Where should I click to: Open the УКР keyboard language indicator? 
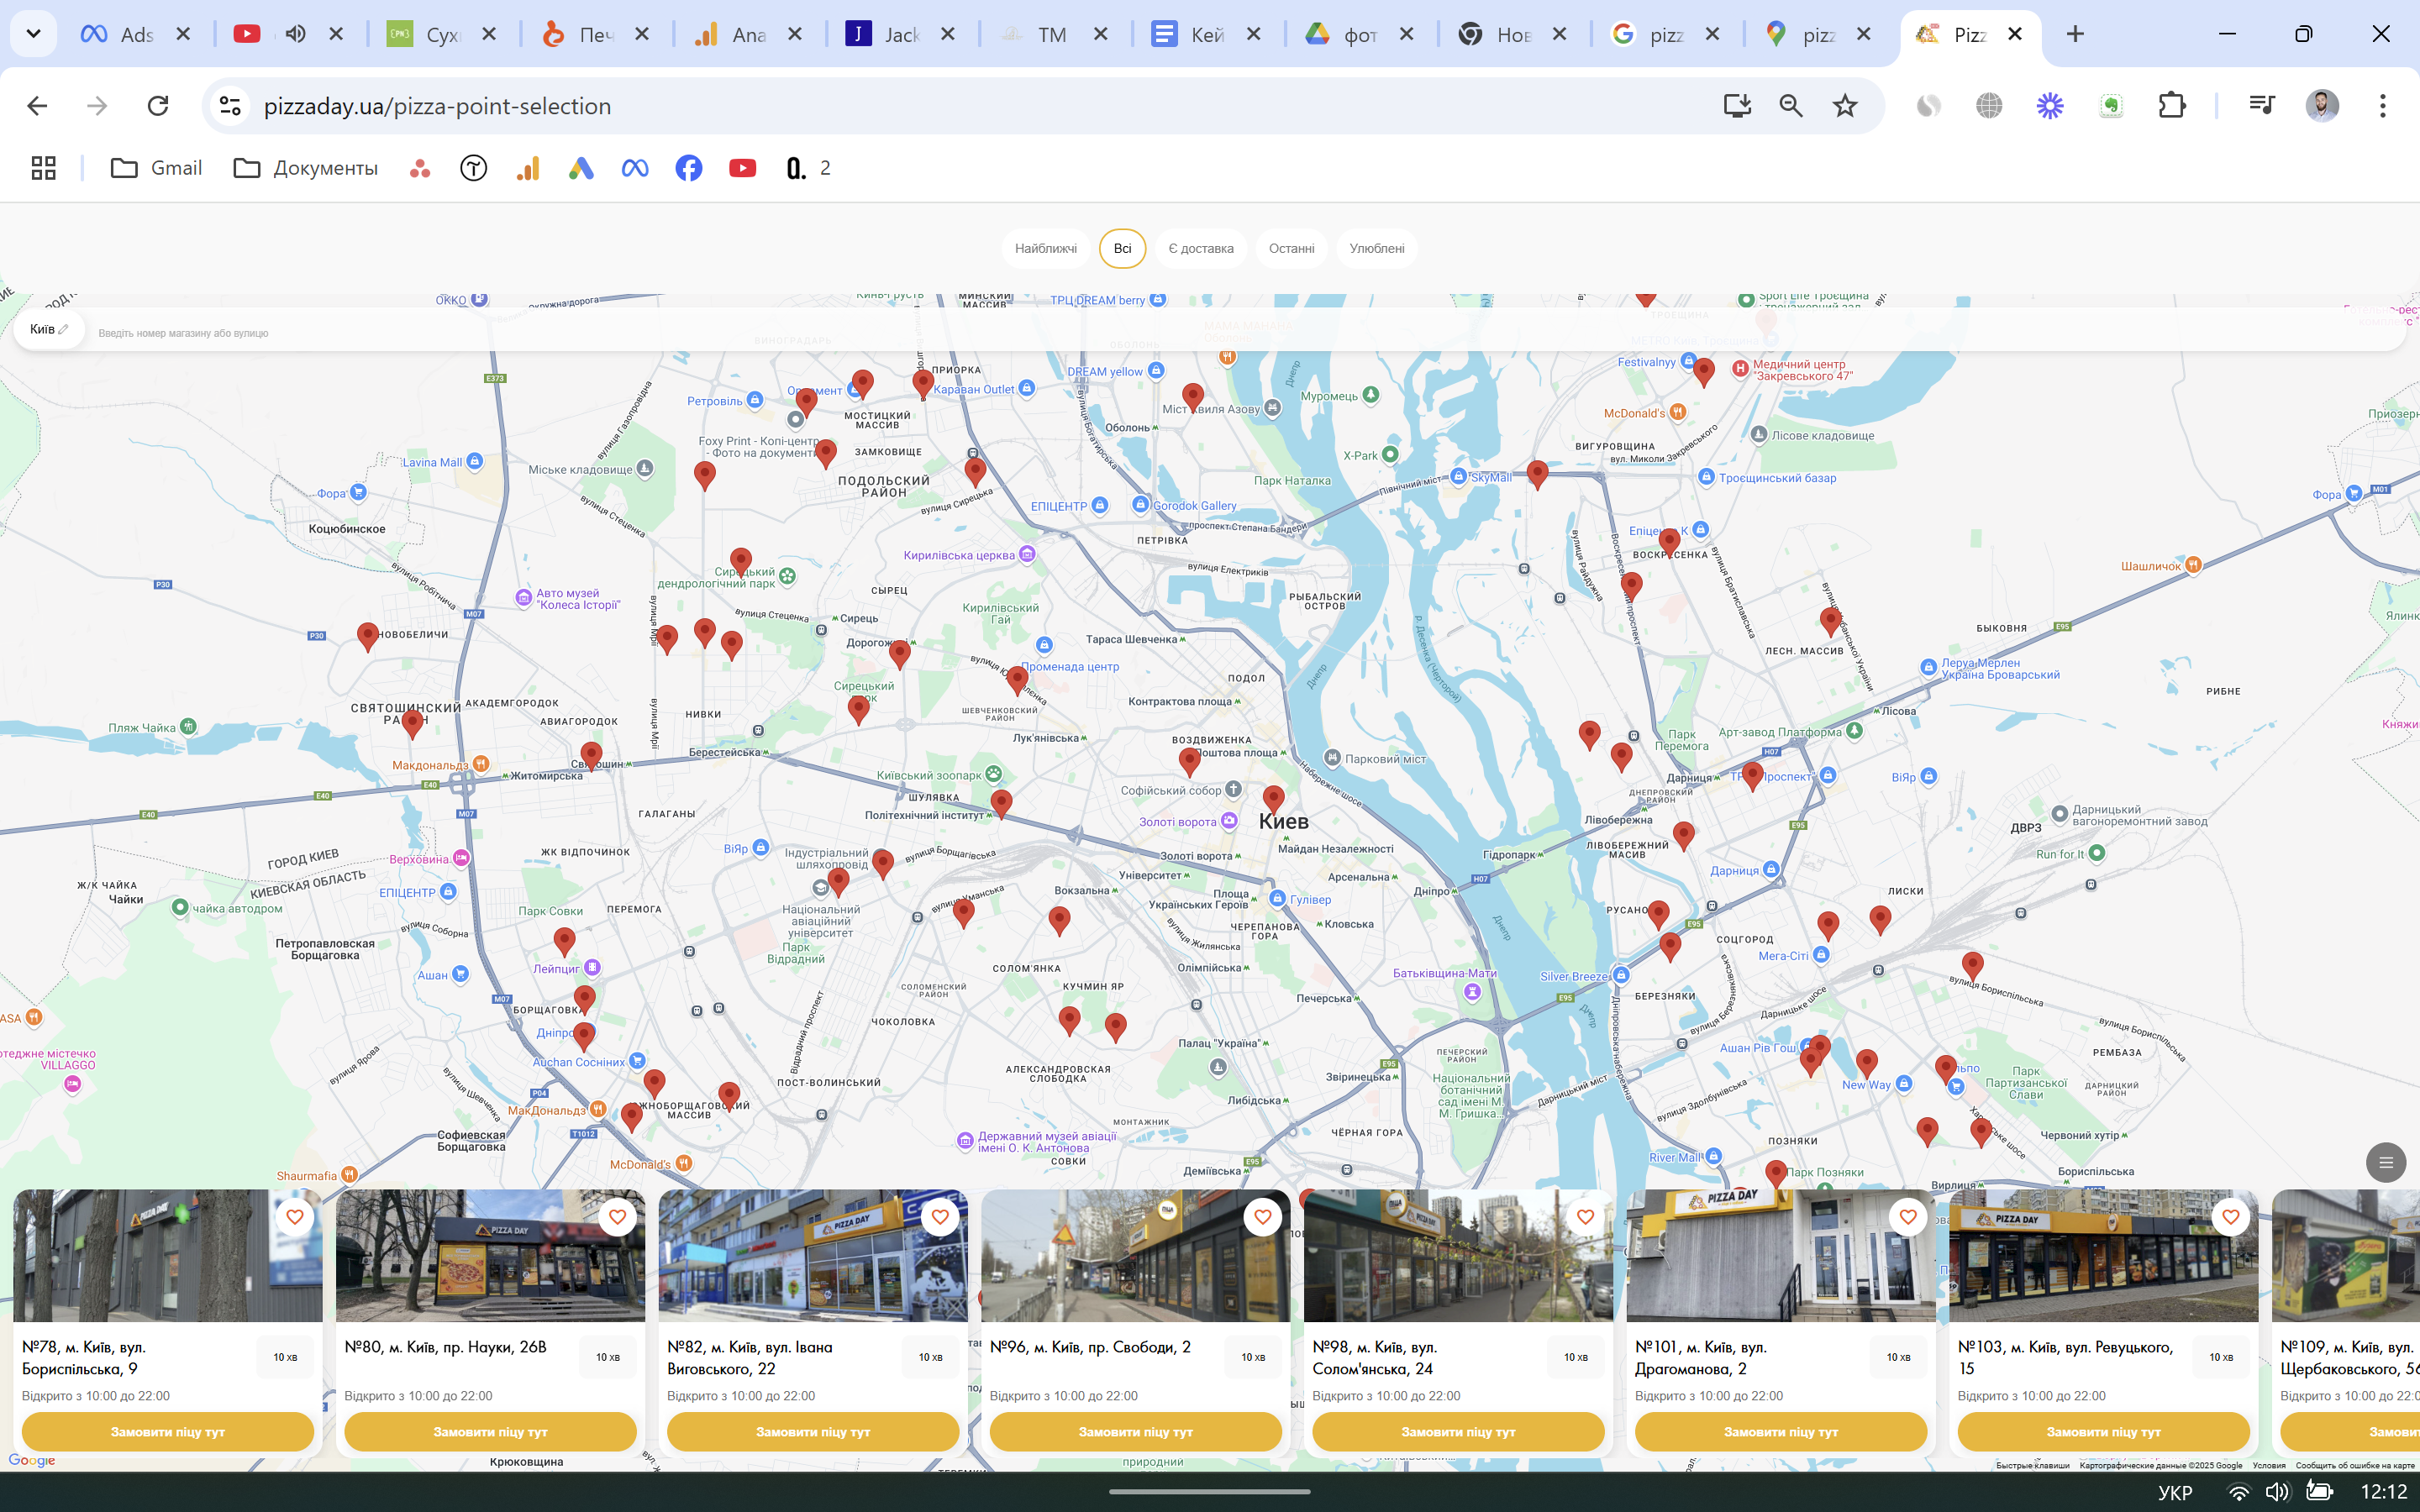[2175, 1492]
